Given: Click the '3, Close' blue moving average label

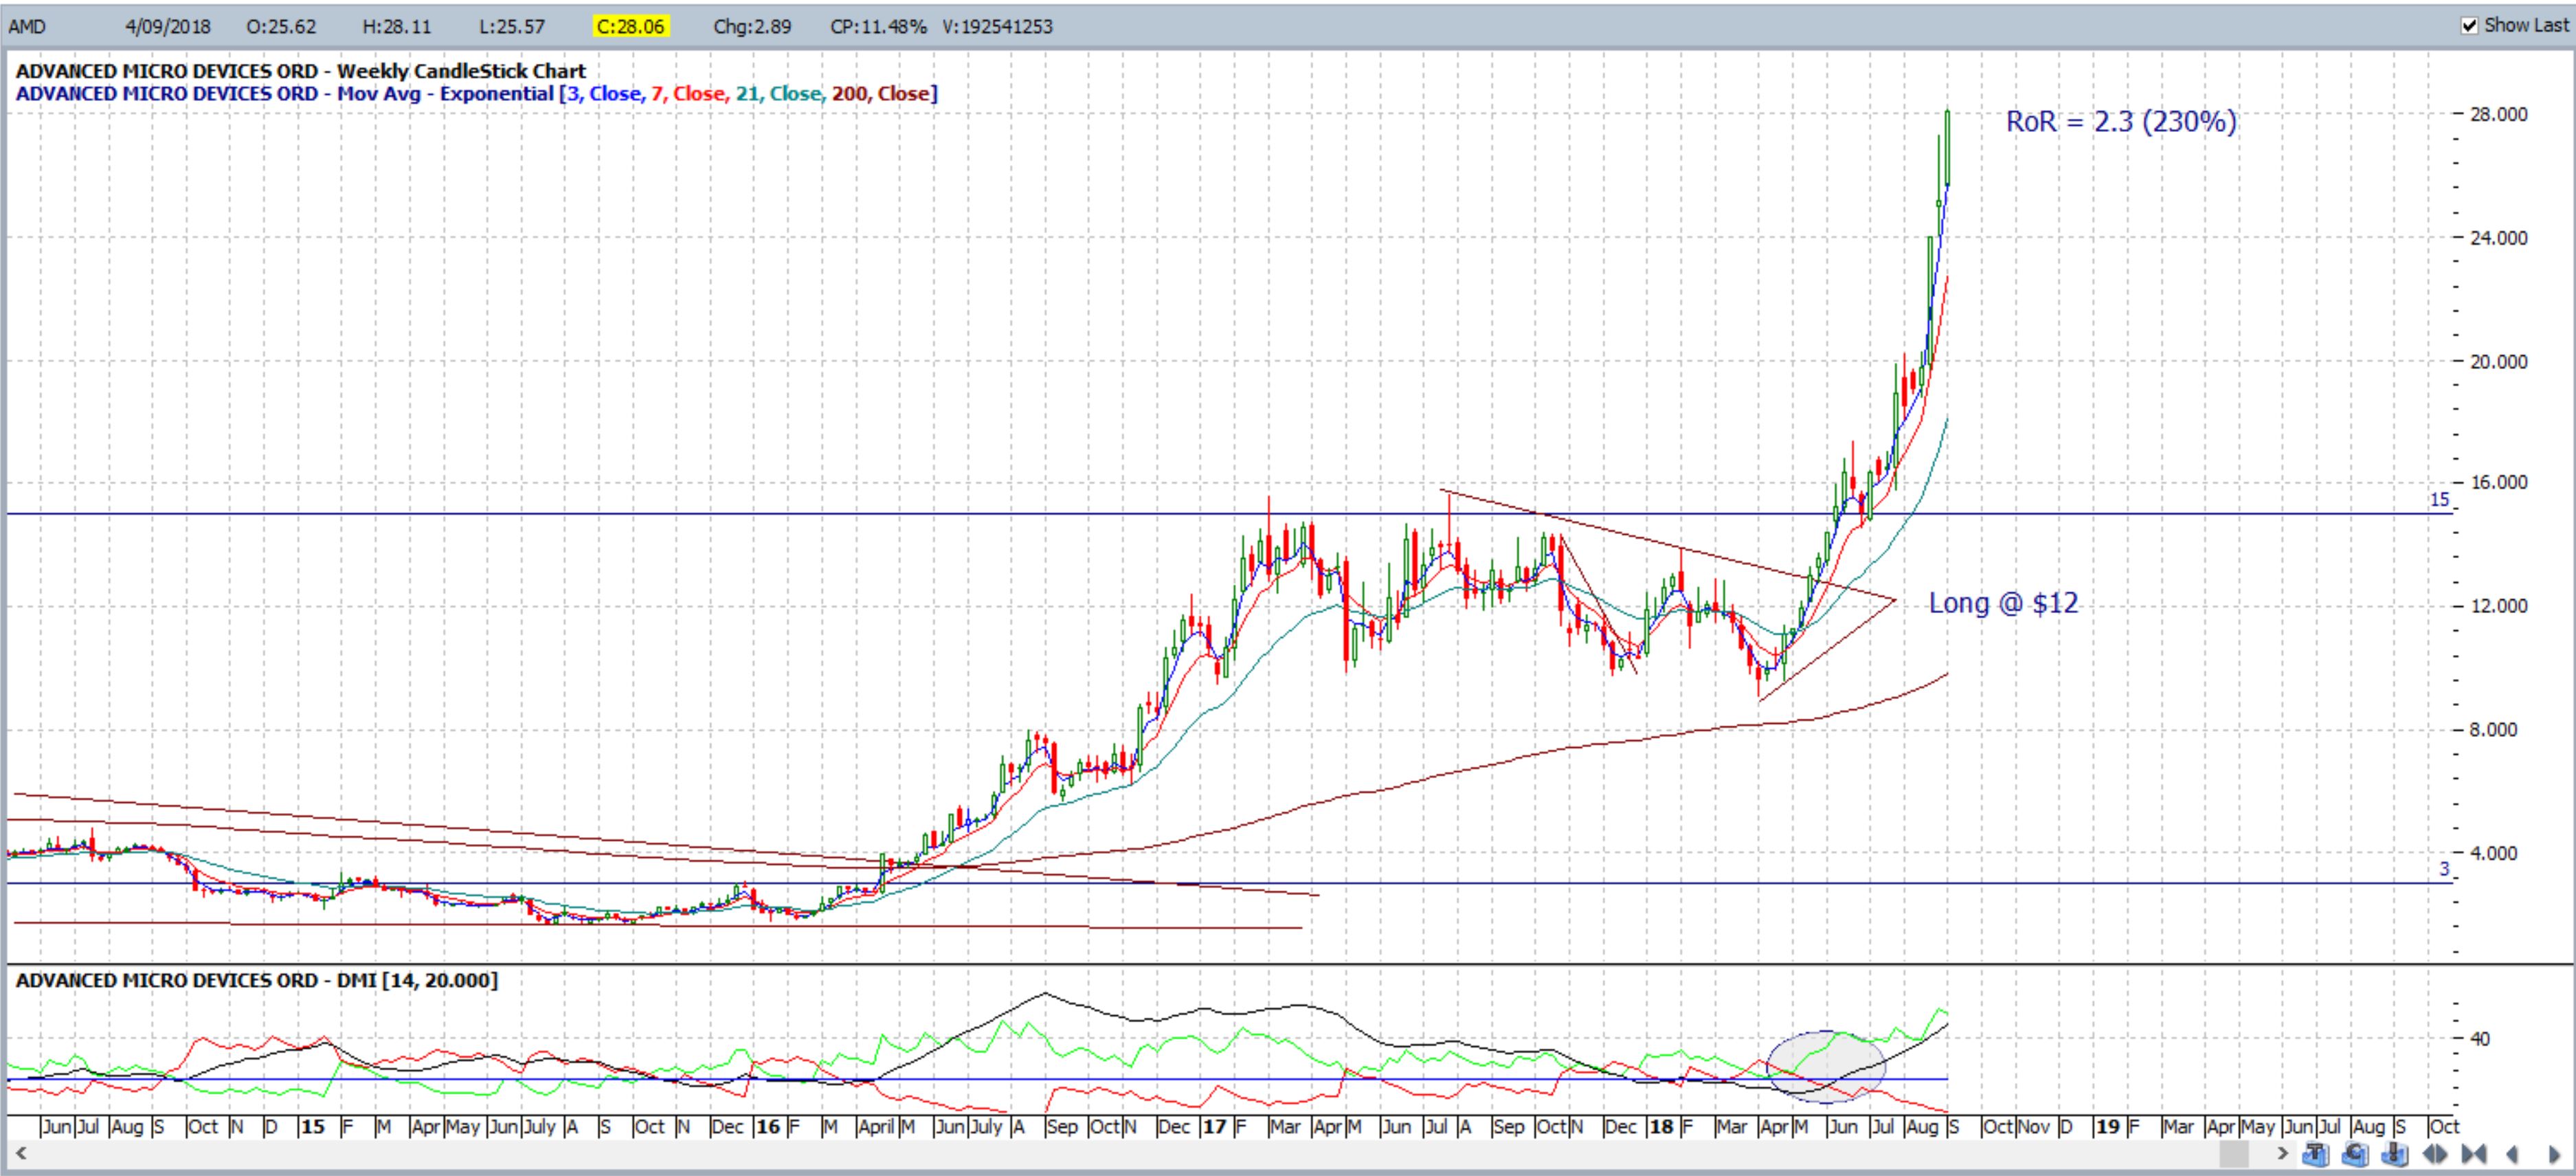Looking at the screenshot, I should coord(603,94).
